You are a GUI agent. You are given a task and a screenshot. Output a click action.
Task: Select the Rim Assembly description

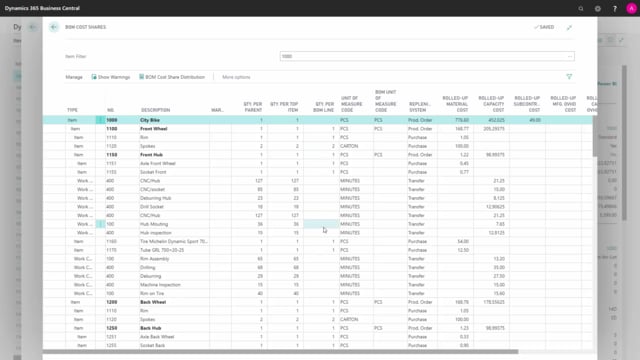[154, 259]
